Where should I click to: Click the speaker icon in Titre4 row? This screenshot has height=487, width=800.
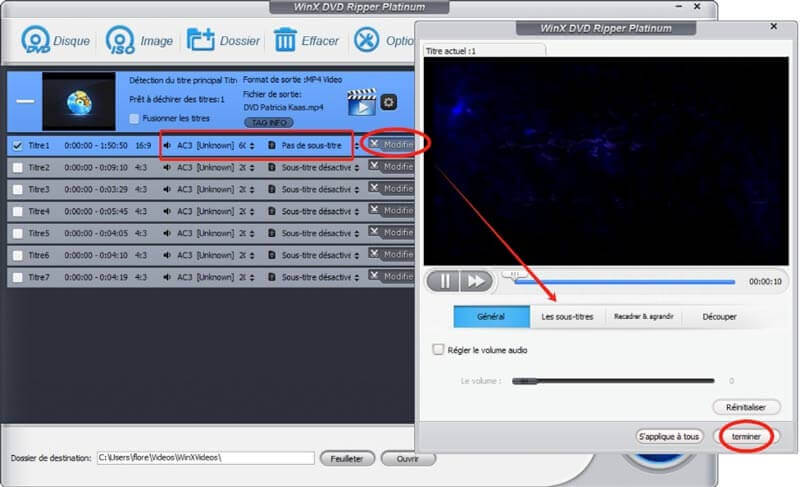[x=167, y=211]
